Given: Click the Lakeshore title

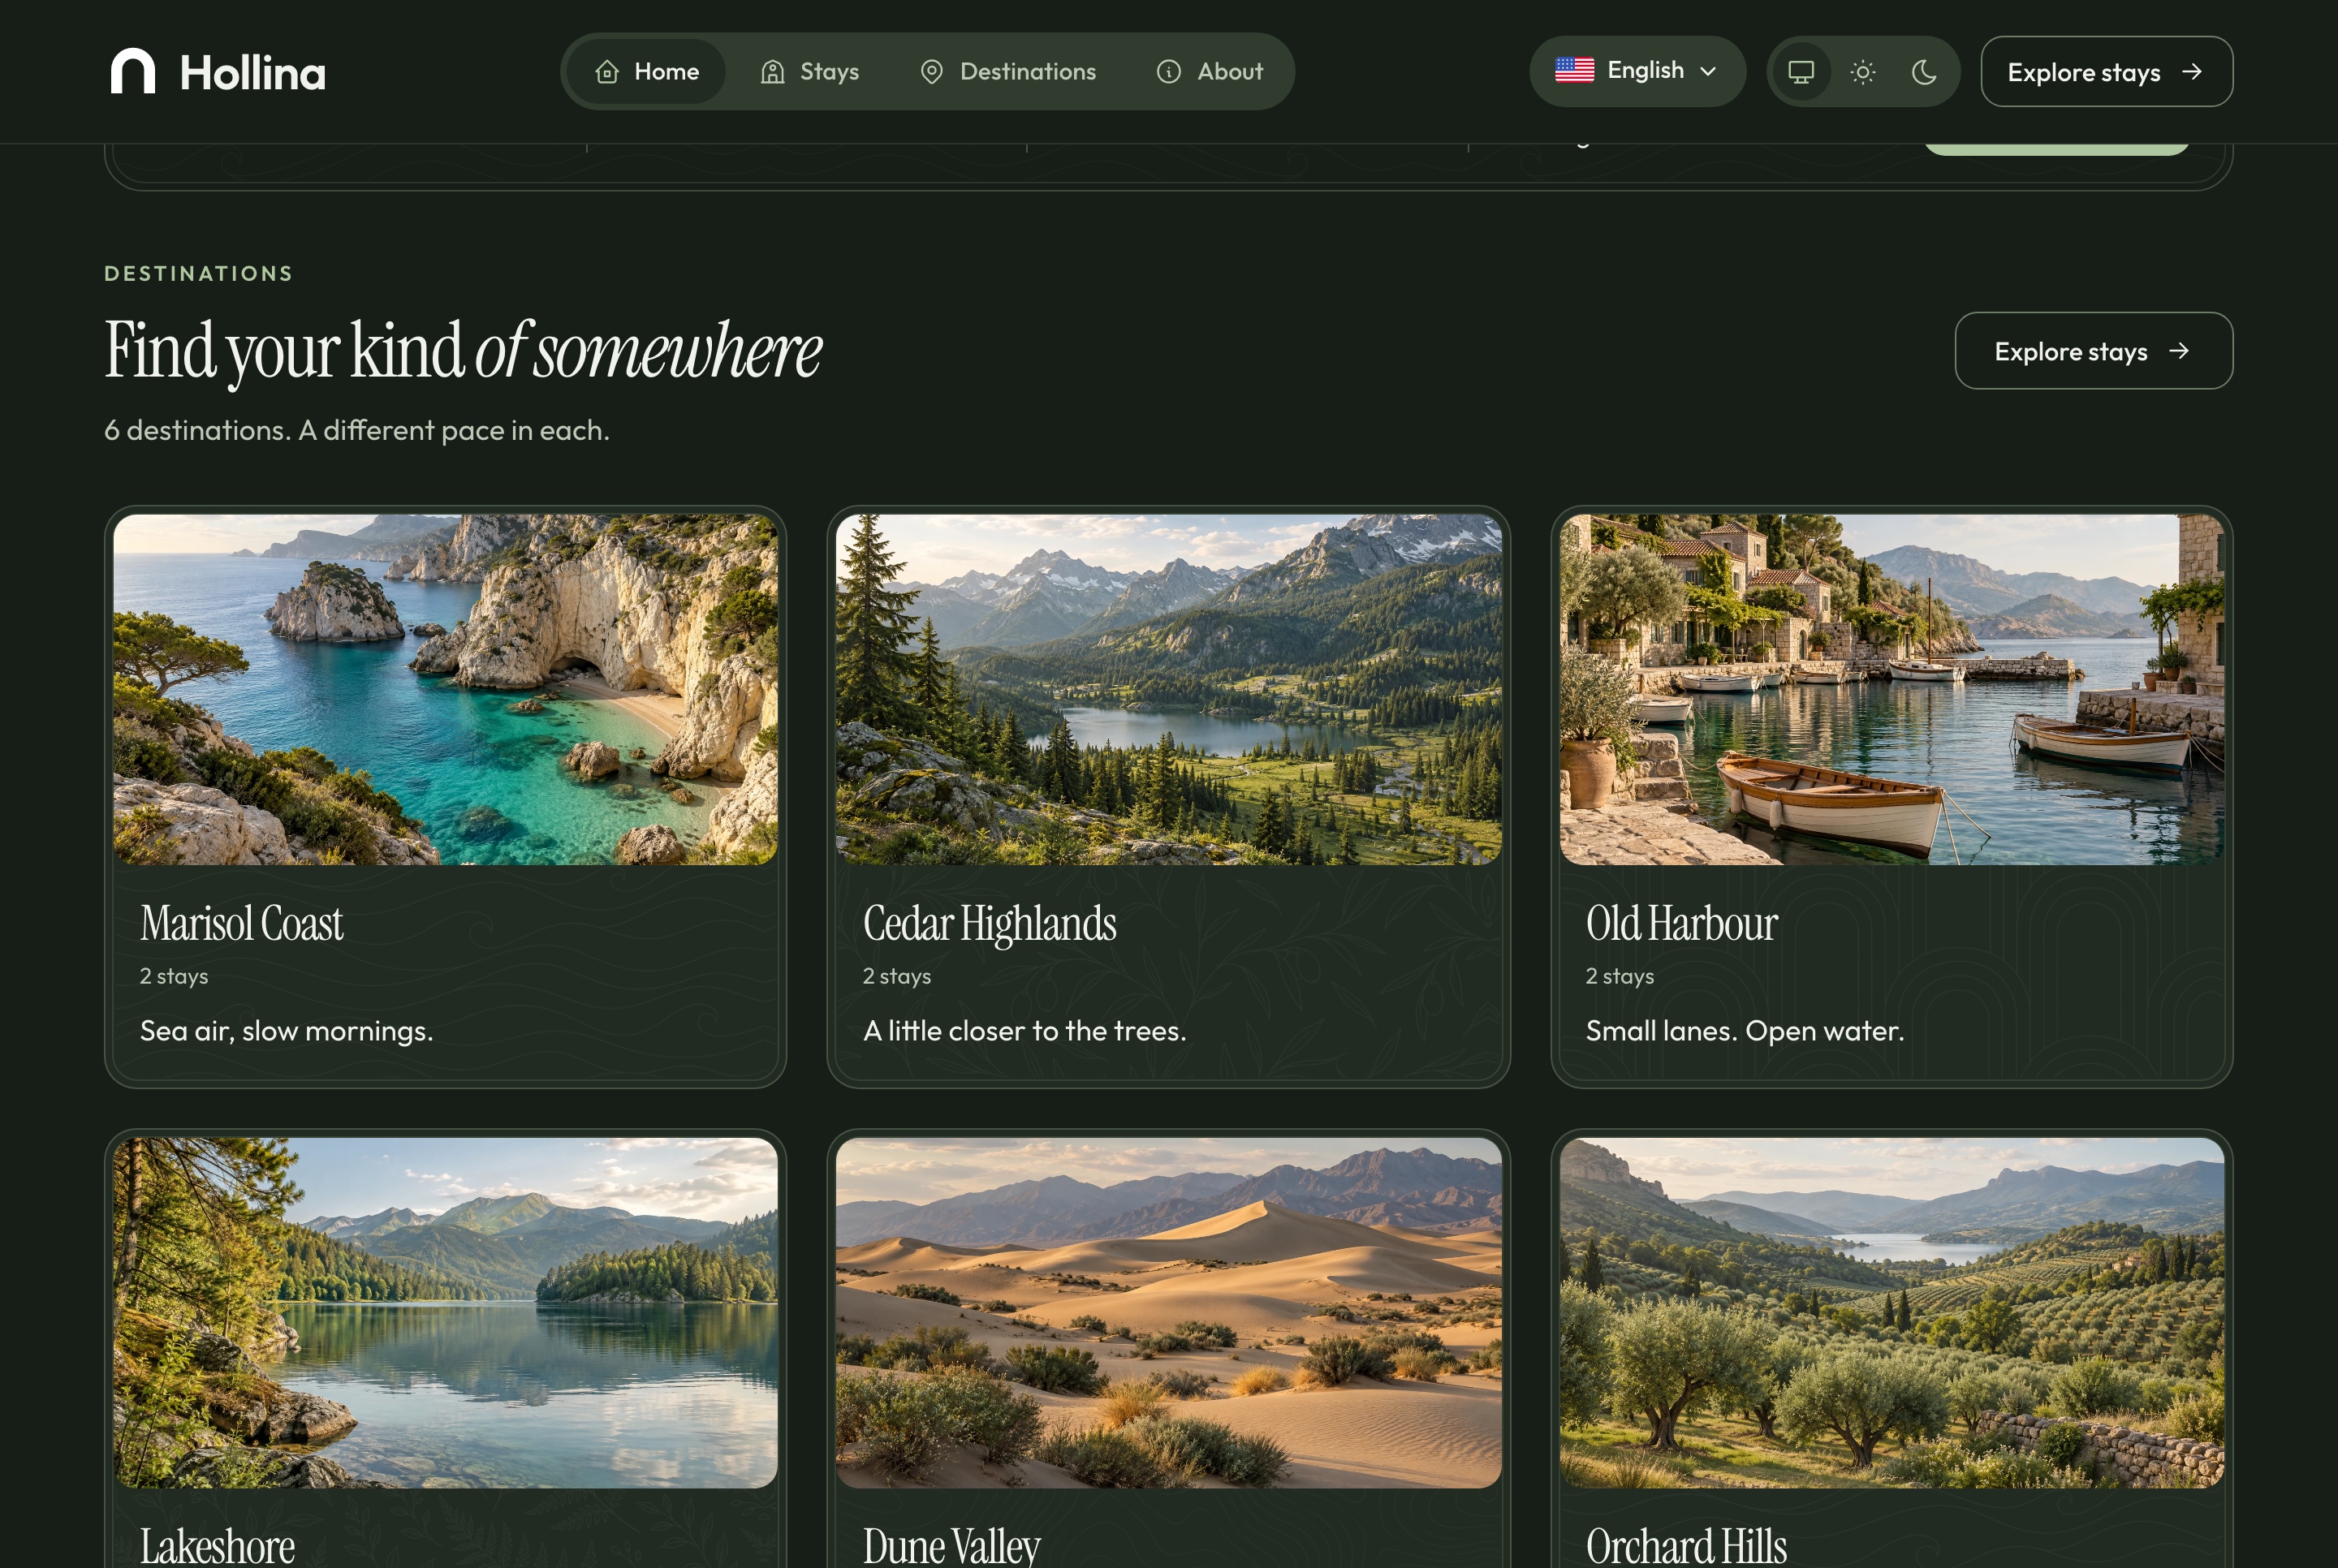Looking at the screenshot, I should point(217,1545).
